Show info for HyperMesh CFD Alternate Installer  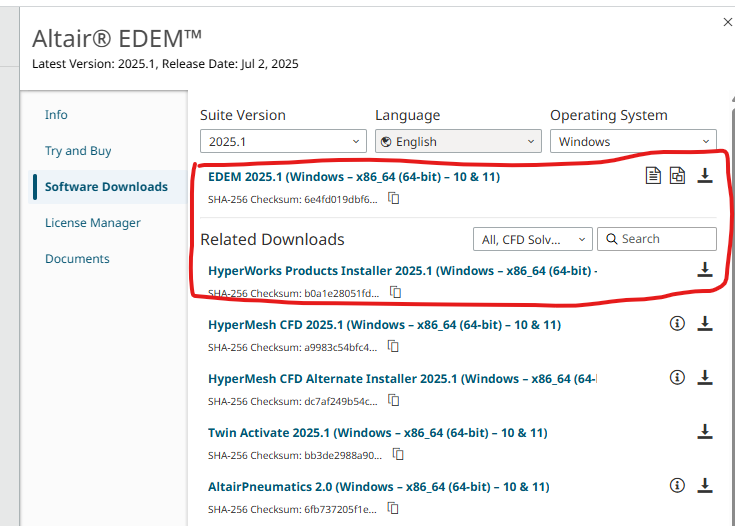[677, 377]
